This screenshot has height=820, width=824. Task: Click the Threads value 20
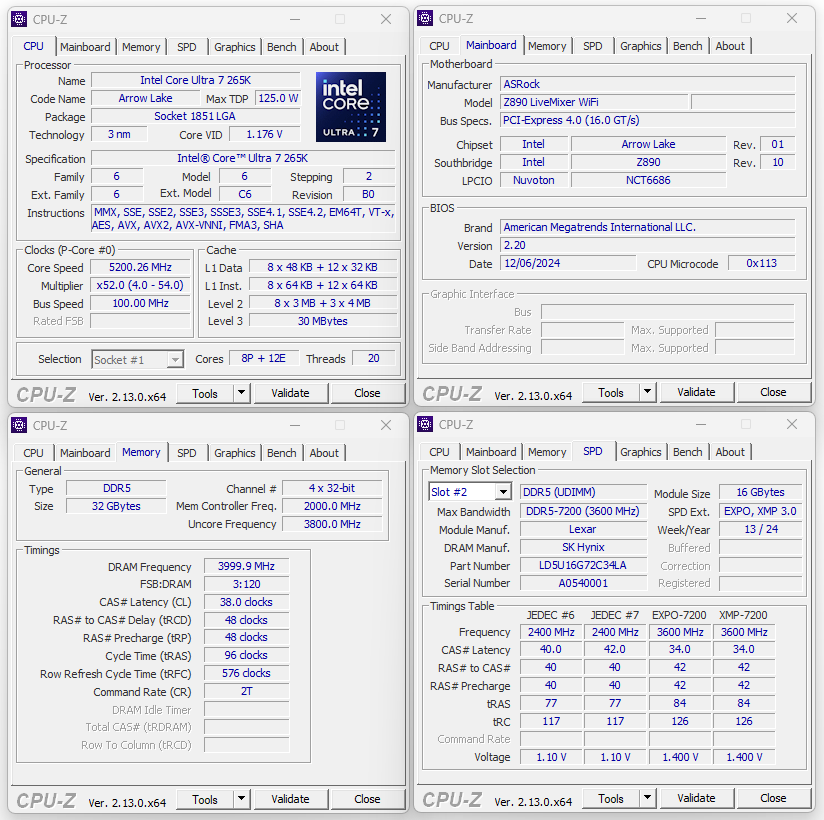374,358
